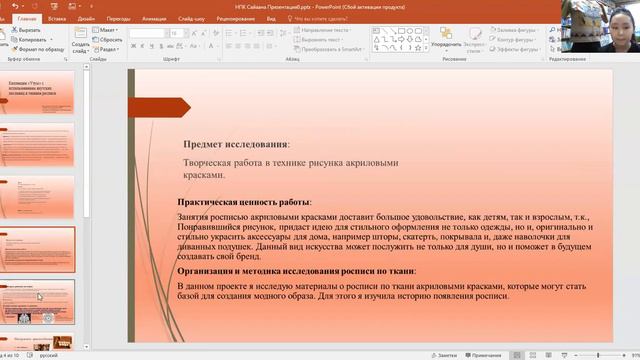This screenshot has height=360, width=640.
Task: Open the Копировать dropdown arrow
Action: pos(51,40)
